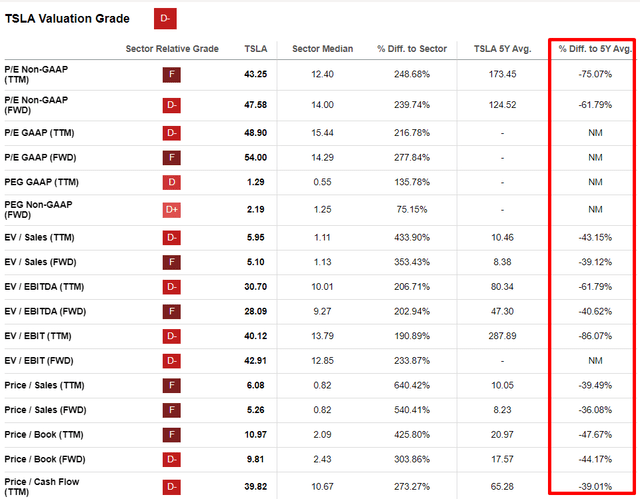Click the D- grade badge for Price / Cash Flow (TTM)
Viewport: 640px width, 499px height.
coord(172,487)
